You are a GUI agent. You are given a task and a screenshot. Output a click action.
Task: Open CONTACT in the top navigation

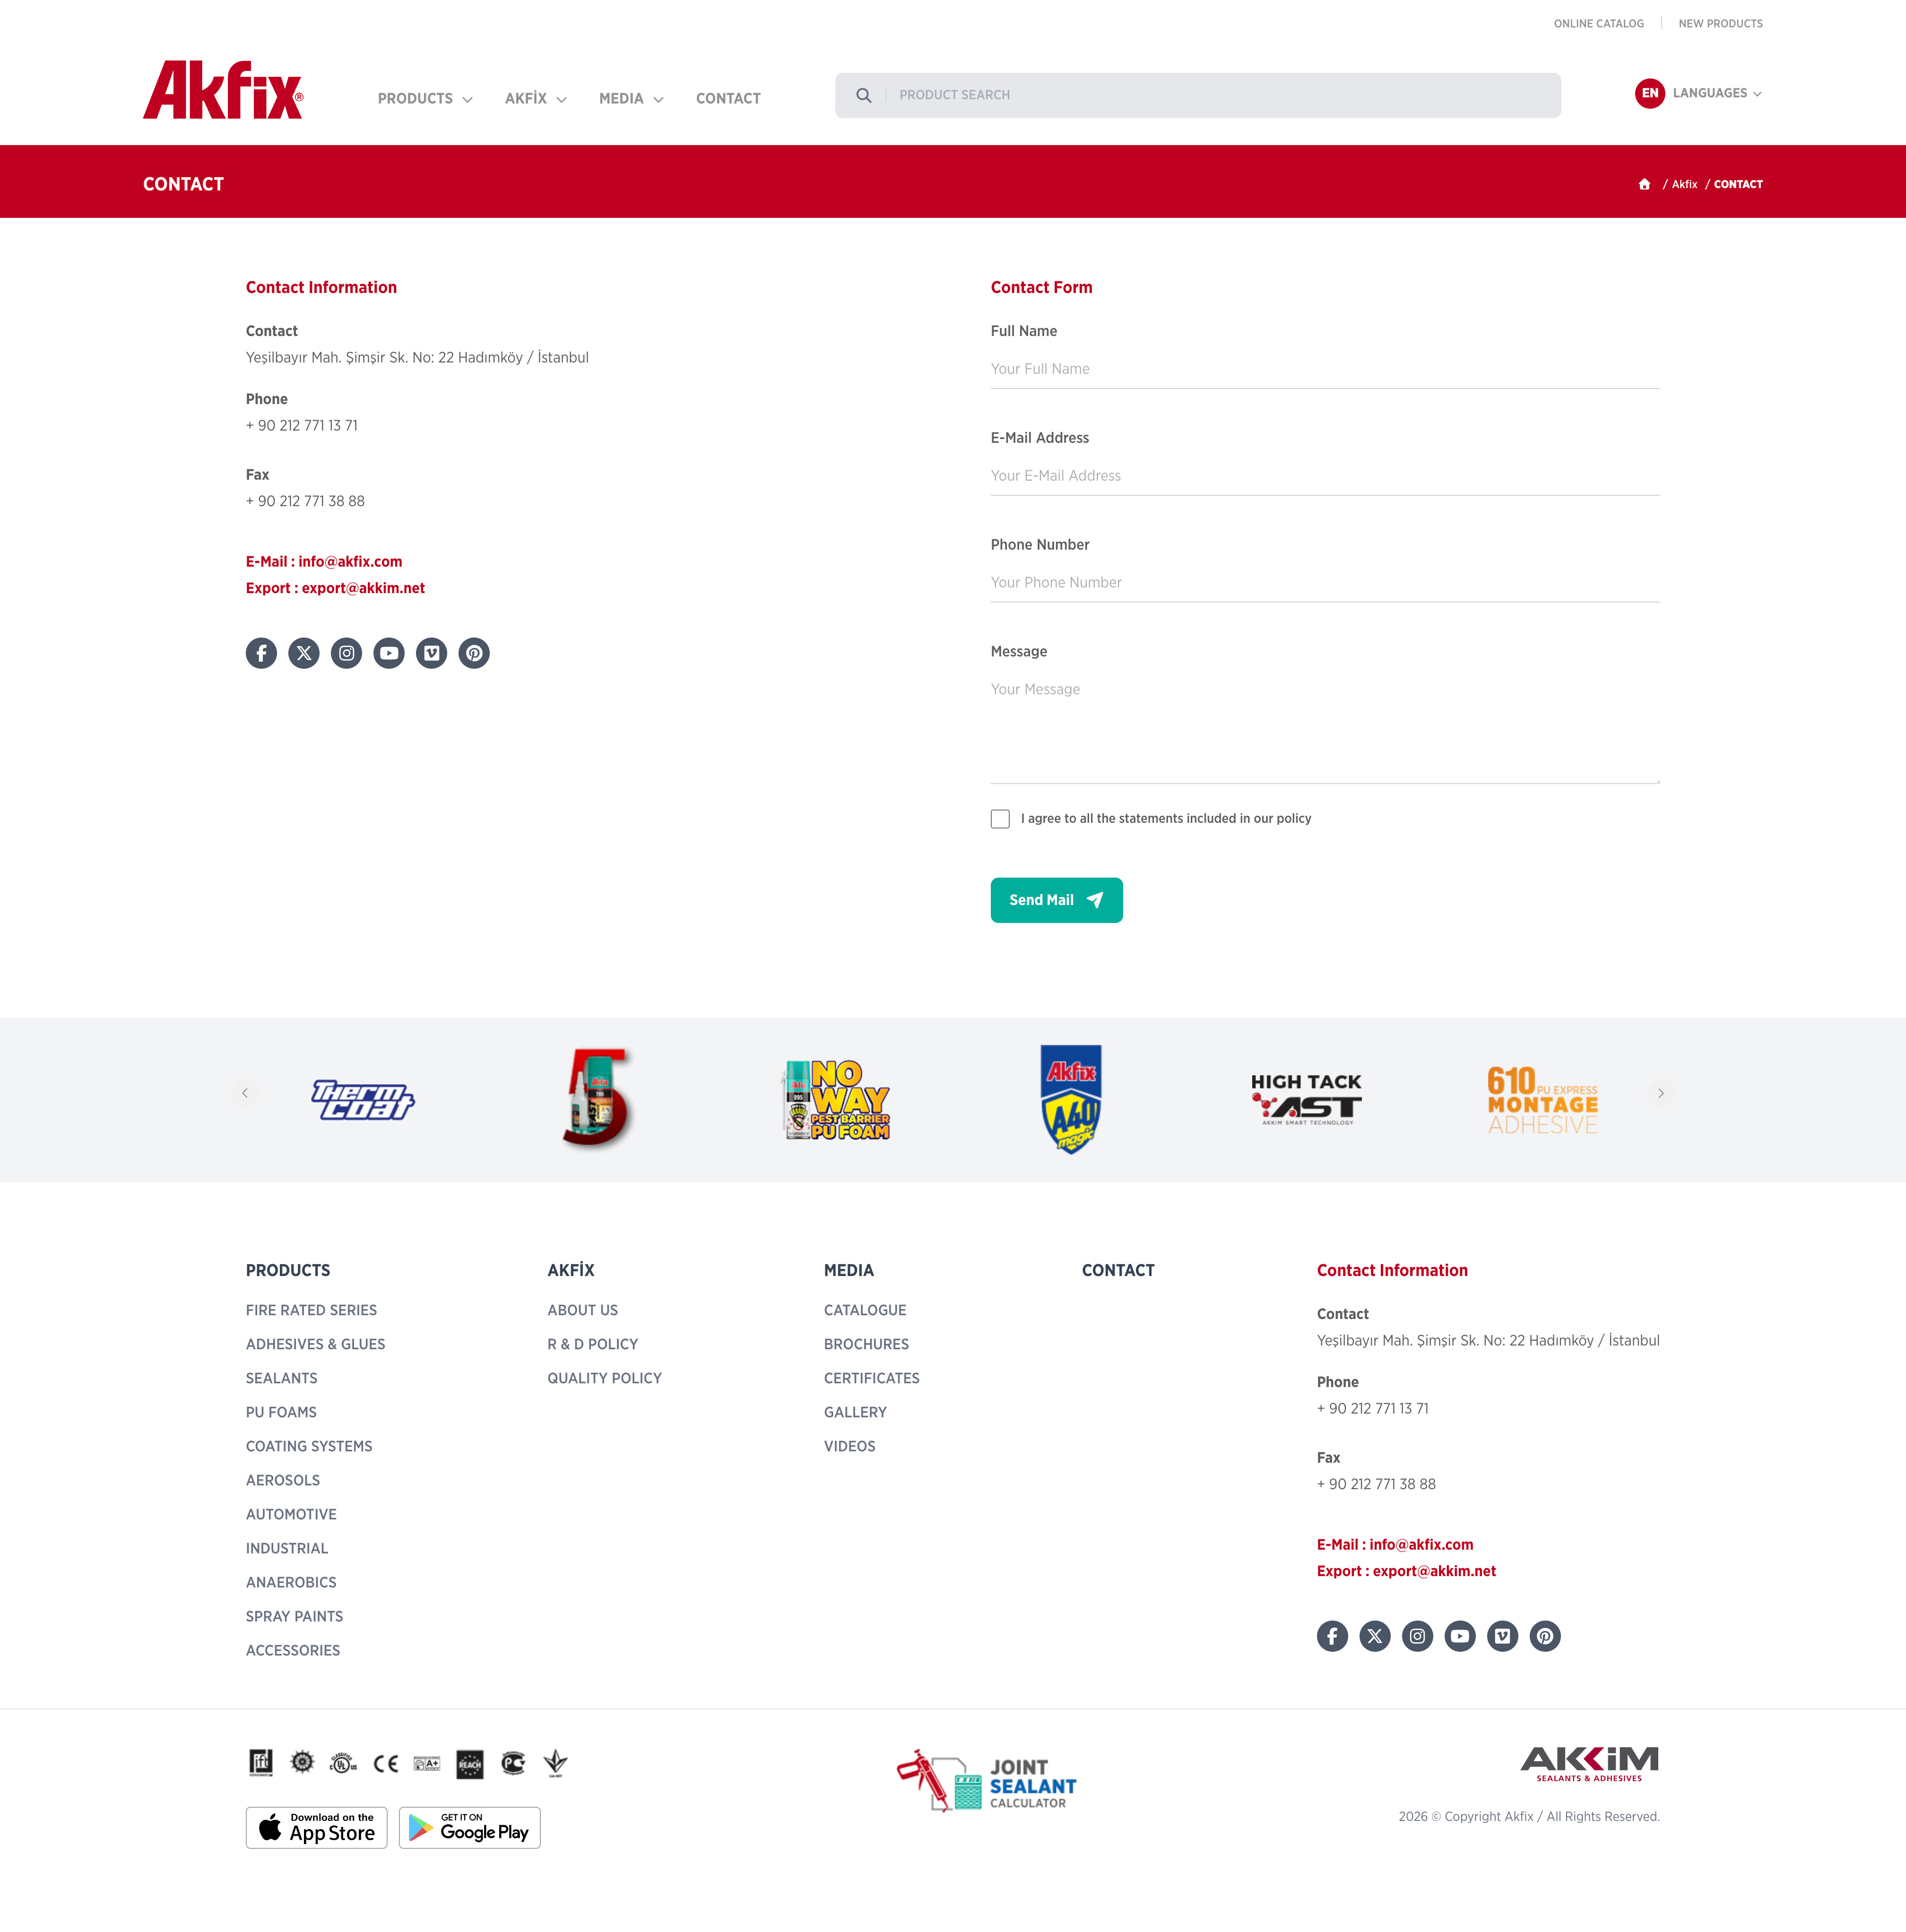(728, 99)
